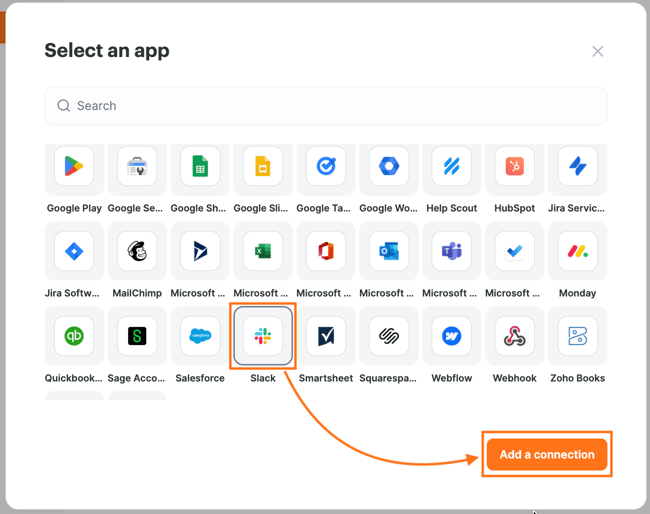Focus the Search apps input field
650x514 pixels.
(x=326, y=106)
